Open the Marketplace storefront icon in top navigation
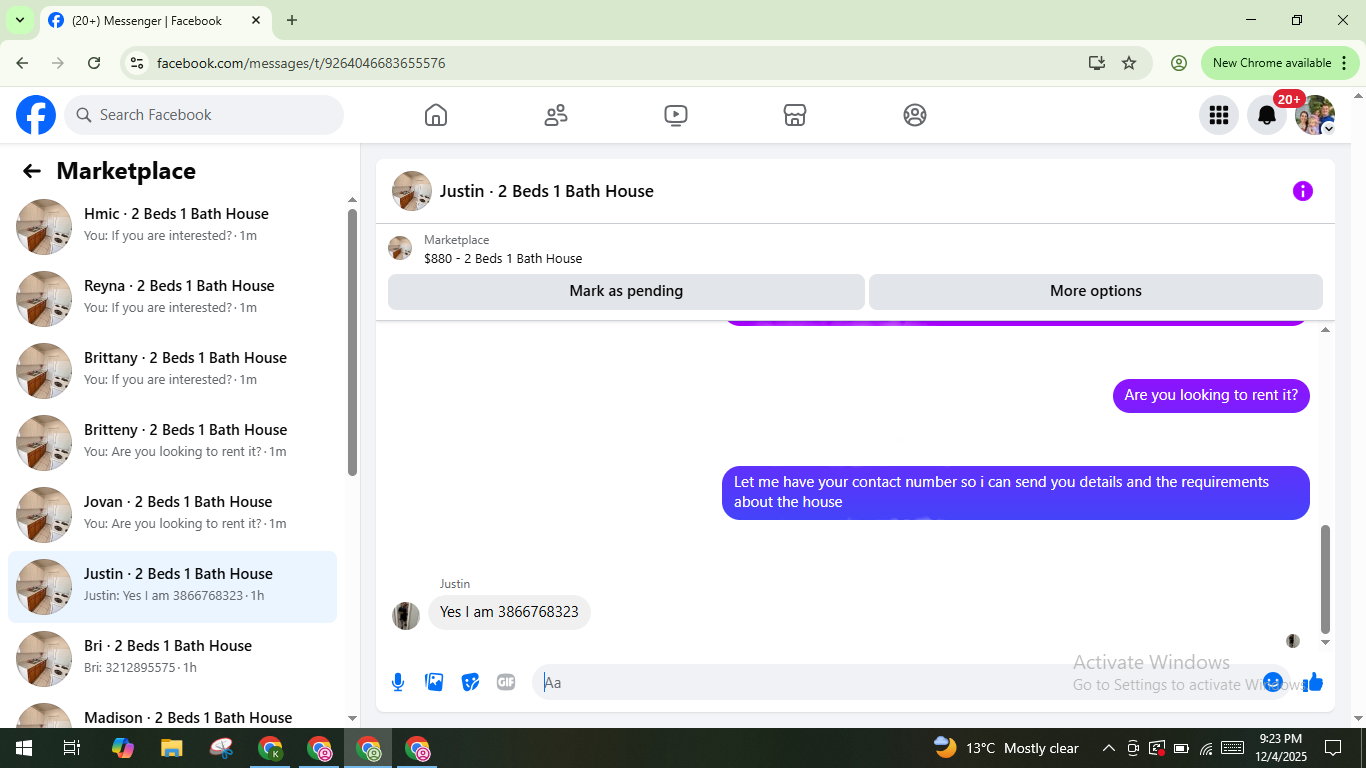Image resolution: width=1366 pixels, height=768 pixels. (795, 115)
